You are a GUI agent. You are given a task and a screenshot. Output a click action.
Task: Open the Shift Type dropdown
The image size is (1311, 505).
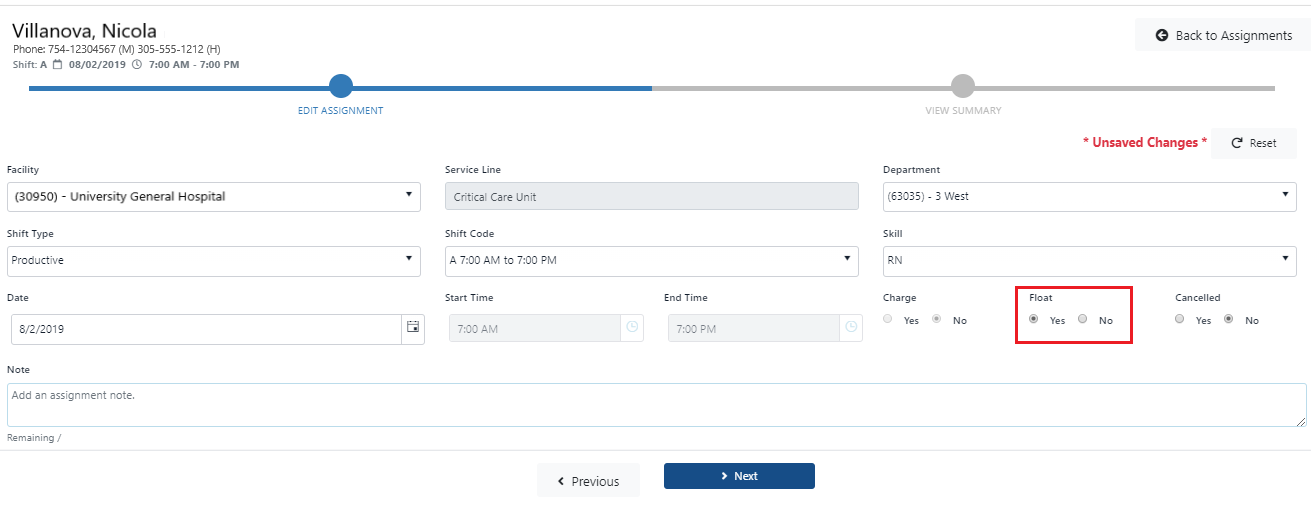[x=213, y=260]
